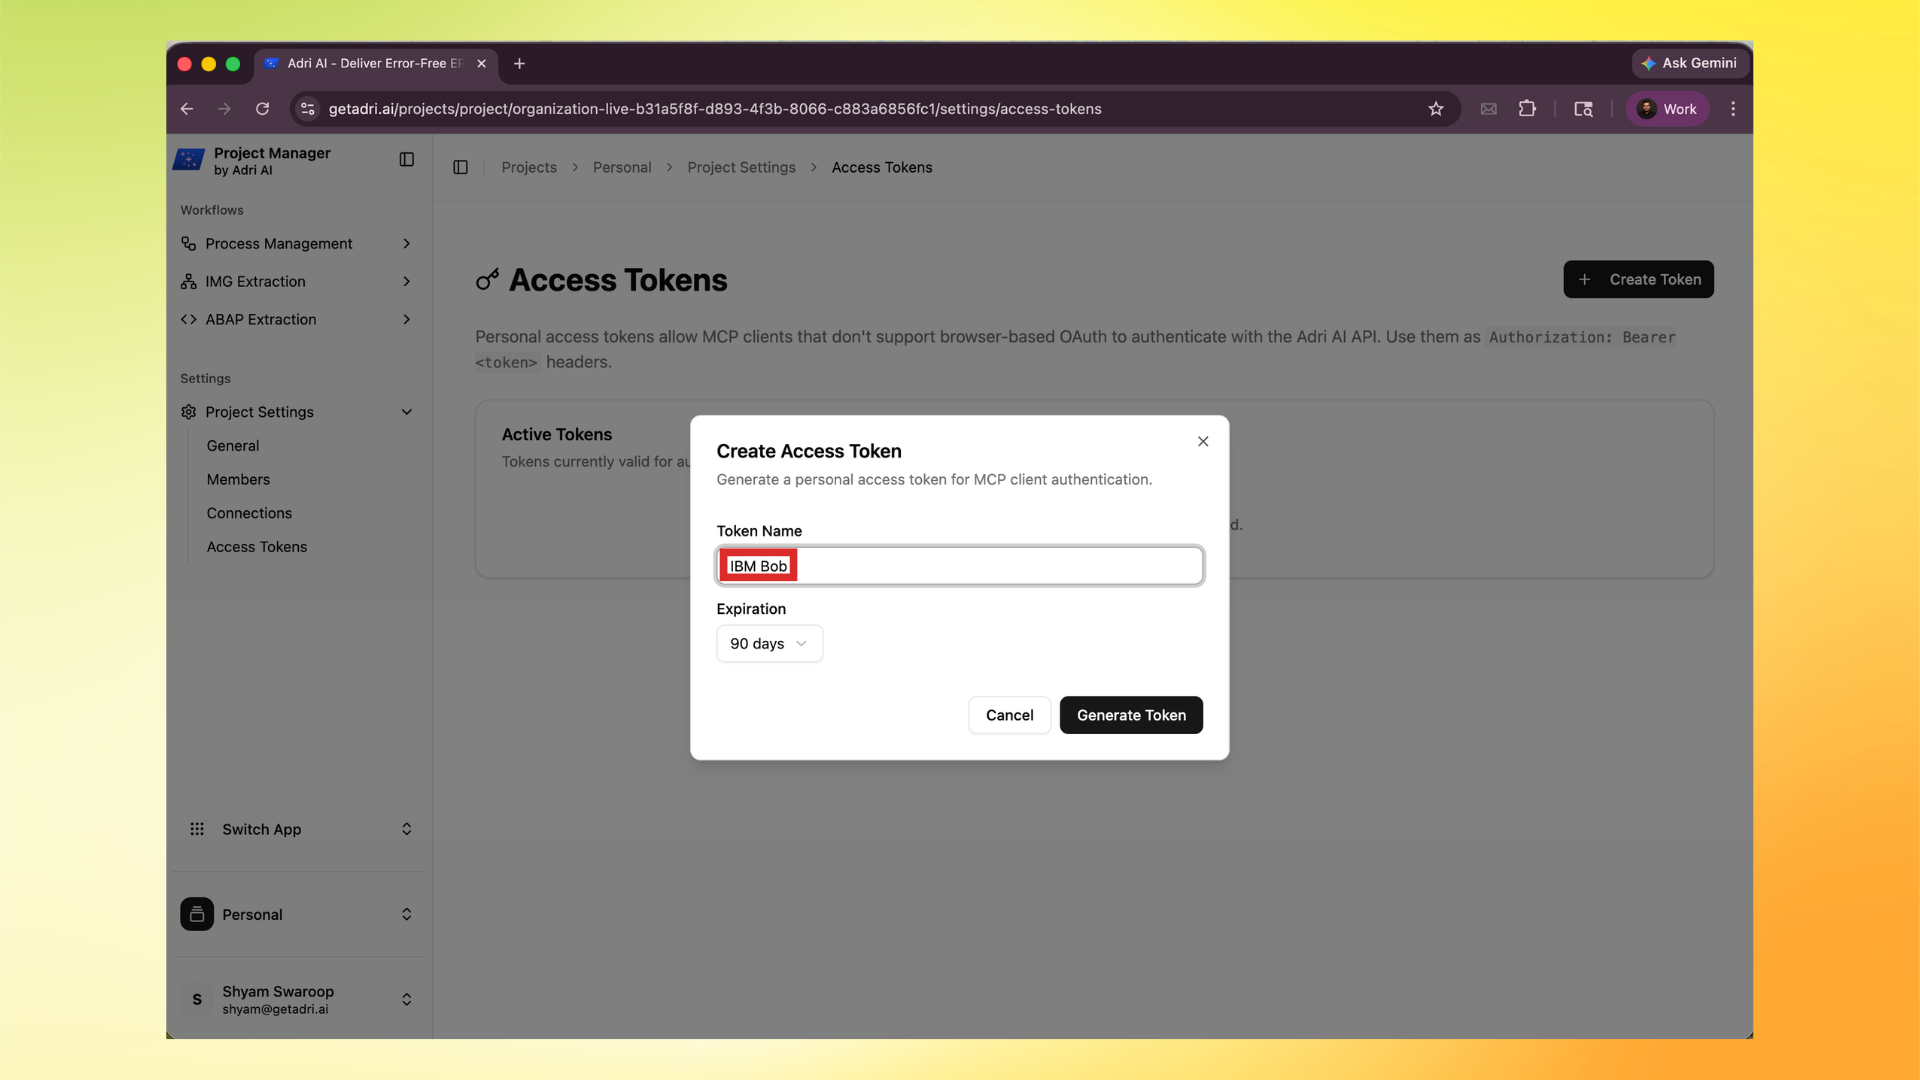Click the Project Settings gear icon

coord(189,411)
